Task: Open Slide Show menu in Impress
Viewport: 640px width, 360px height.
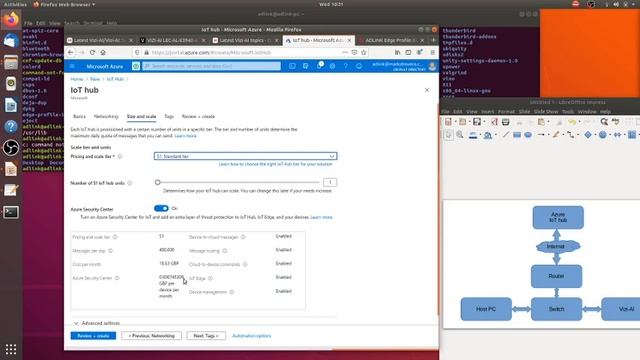Action: coord(546,111)
